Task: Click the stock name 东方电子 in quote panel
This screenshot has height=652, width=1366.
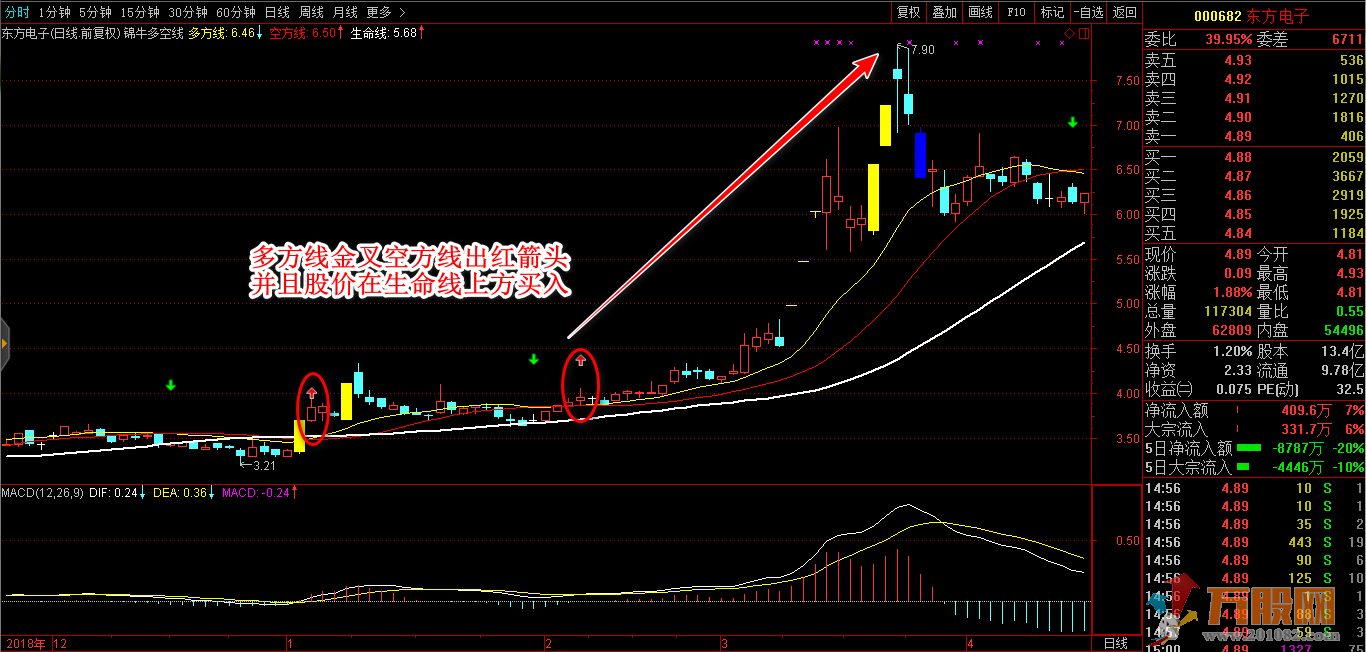Action: [1277, 16]
